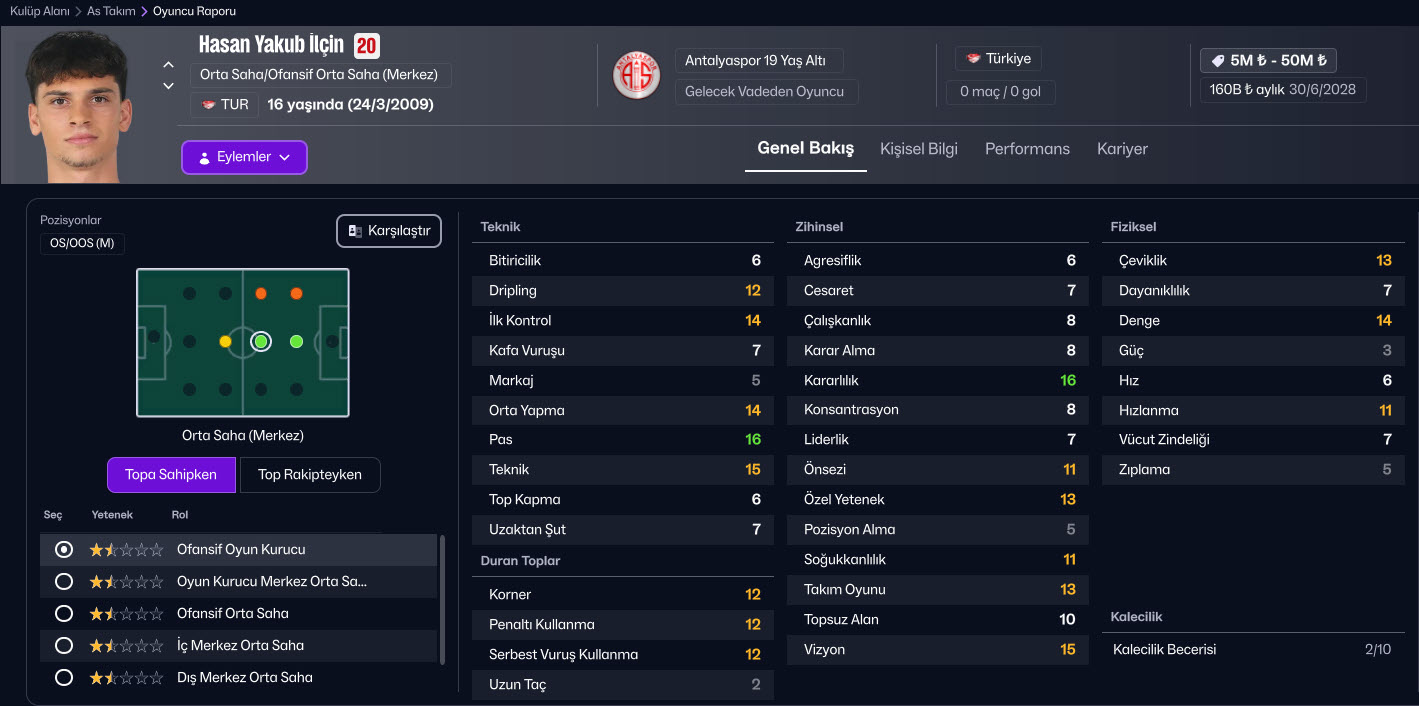Viewport: 1419px width, 706px height.
Task: Select the Dış Merkez Orta Saha radio
Action: (x=64, y=677)
